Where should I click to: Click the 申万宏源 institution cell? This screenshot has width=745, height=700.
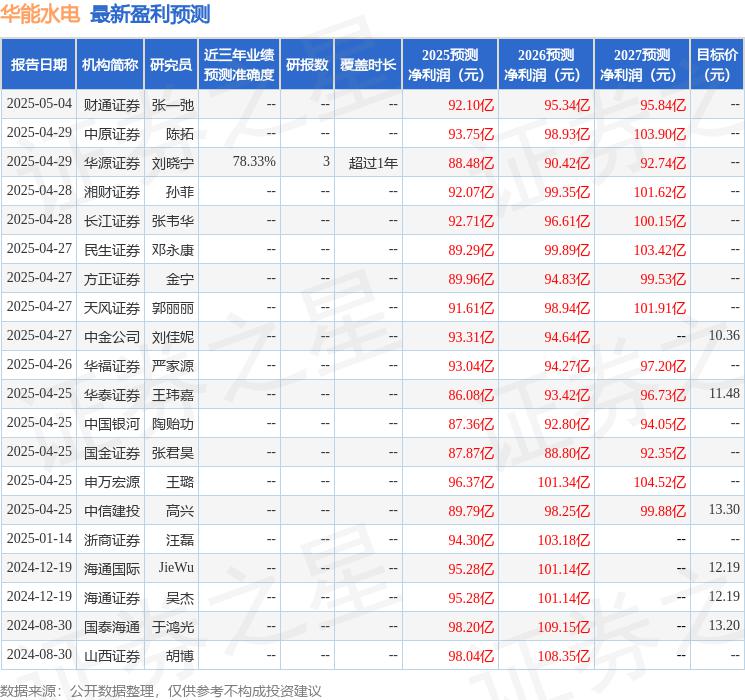click(112, 482)
